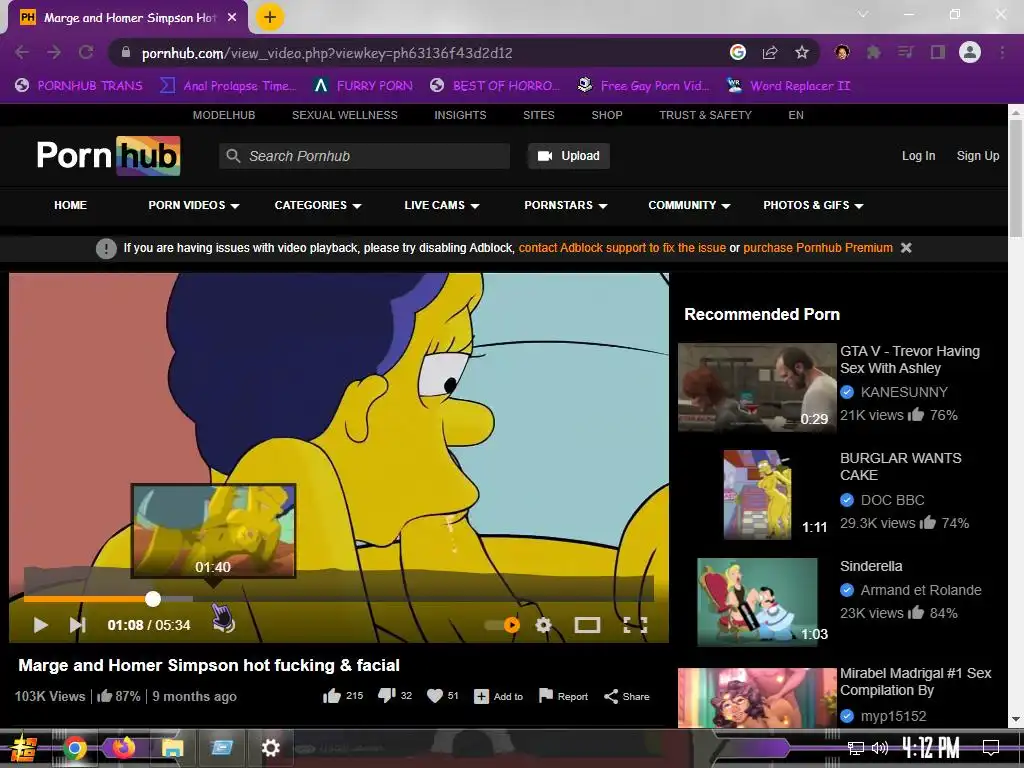This screenshot has width=1024, height=768.
Task: Like the video with thumbs up
Action: 332,696
